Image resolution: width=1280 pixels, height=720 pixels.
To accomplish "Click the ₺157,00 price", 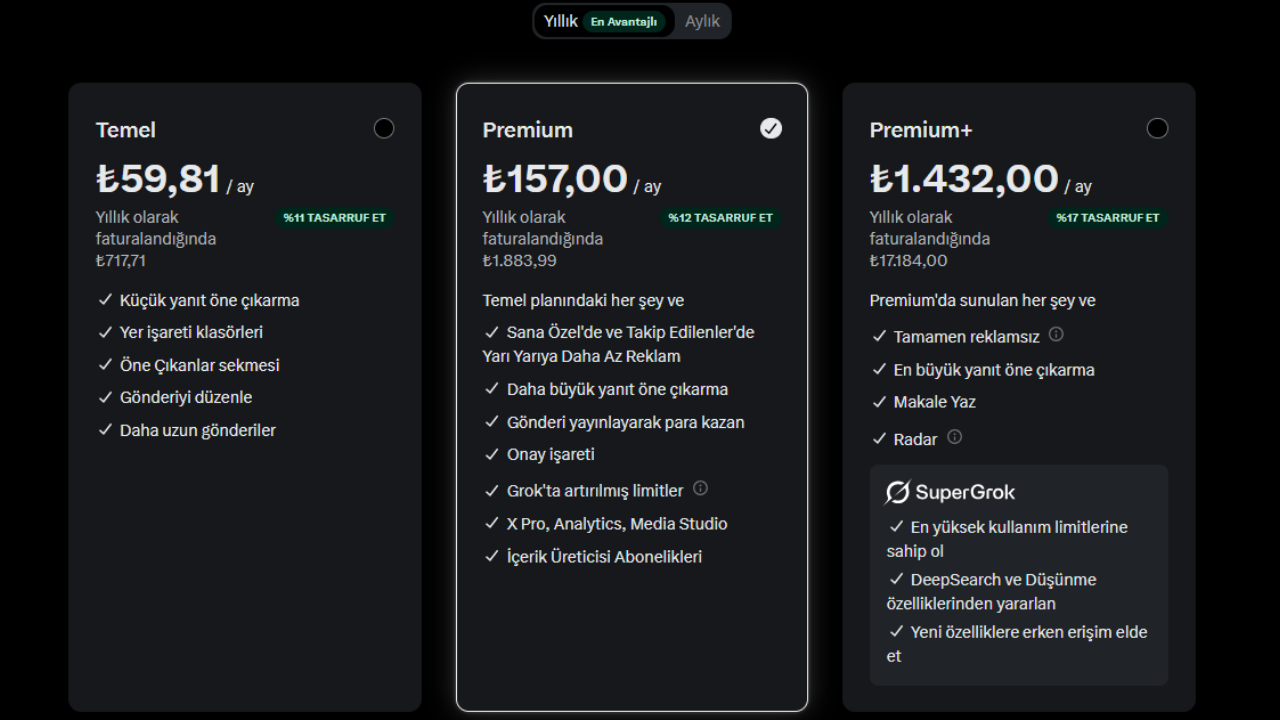I will pyautogui.click(x=555, y=179).
